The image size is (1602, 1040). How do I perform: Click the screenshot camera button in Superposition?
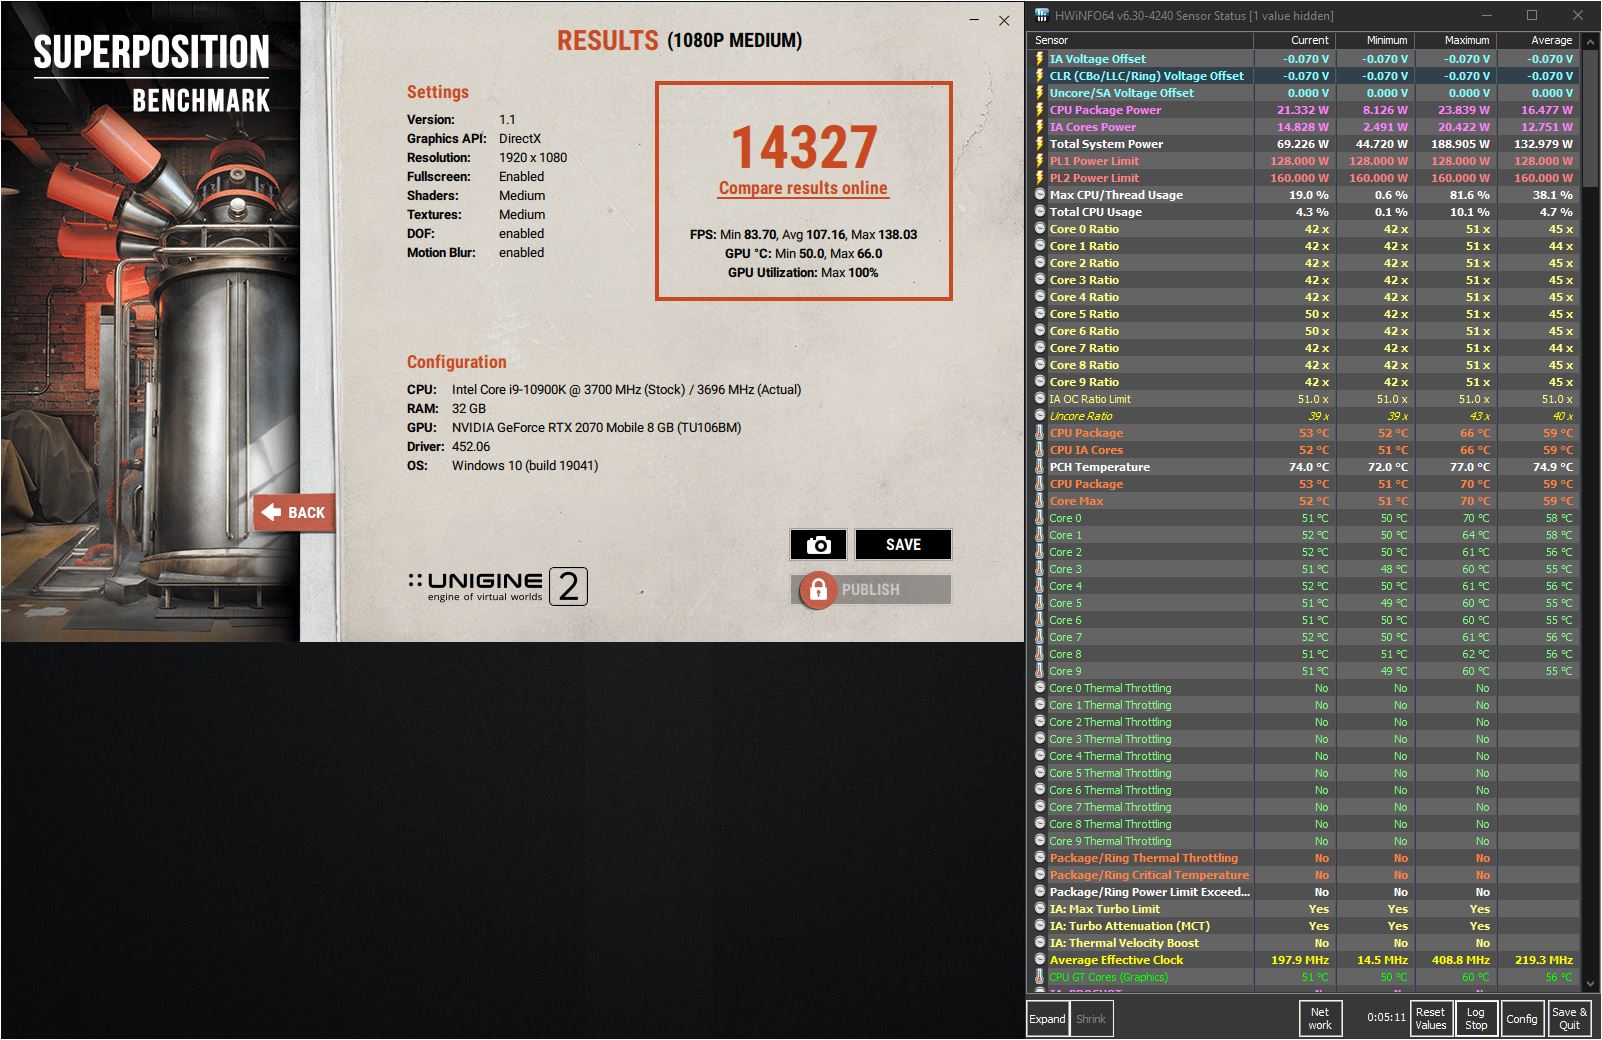pyautogui.click(x=818, y=545)
